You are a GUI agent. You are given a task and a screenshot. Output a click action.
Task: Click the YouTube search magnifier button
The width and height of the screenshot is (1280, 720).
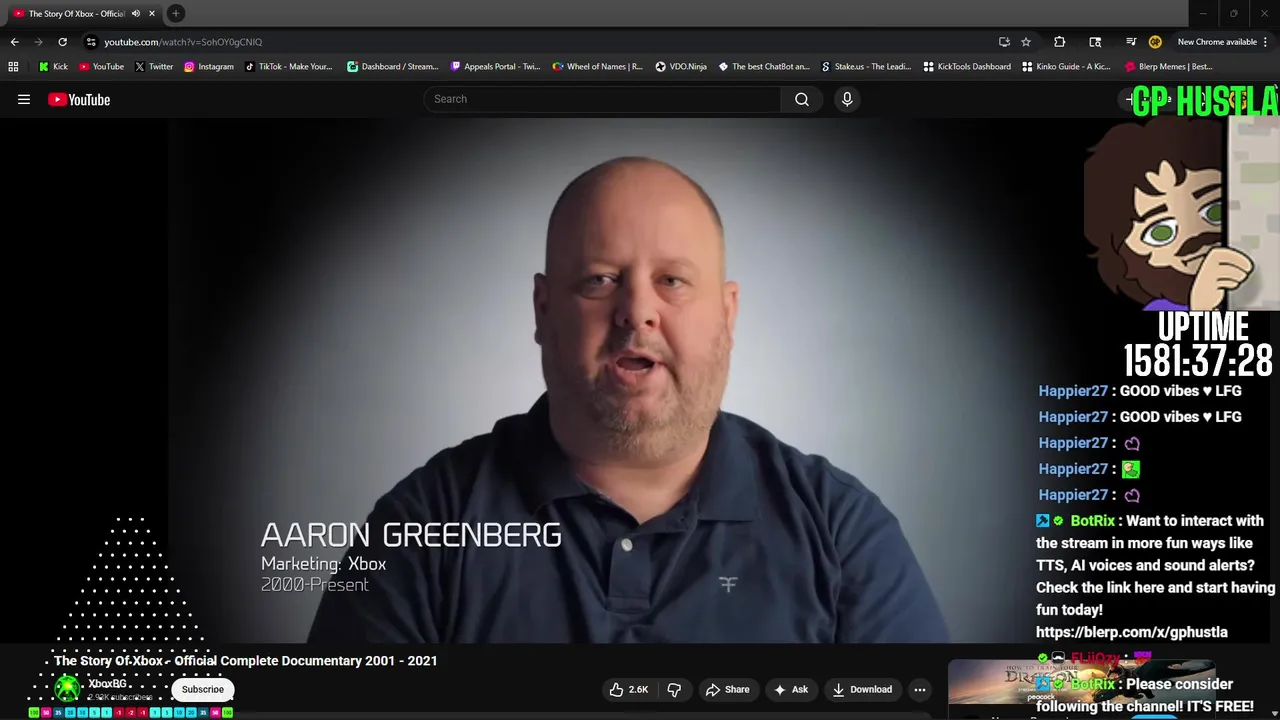tap(802, 99)
